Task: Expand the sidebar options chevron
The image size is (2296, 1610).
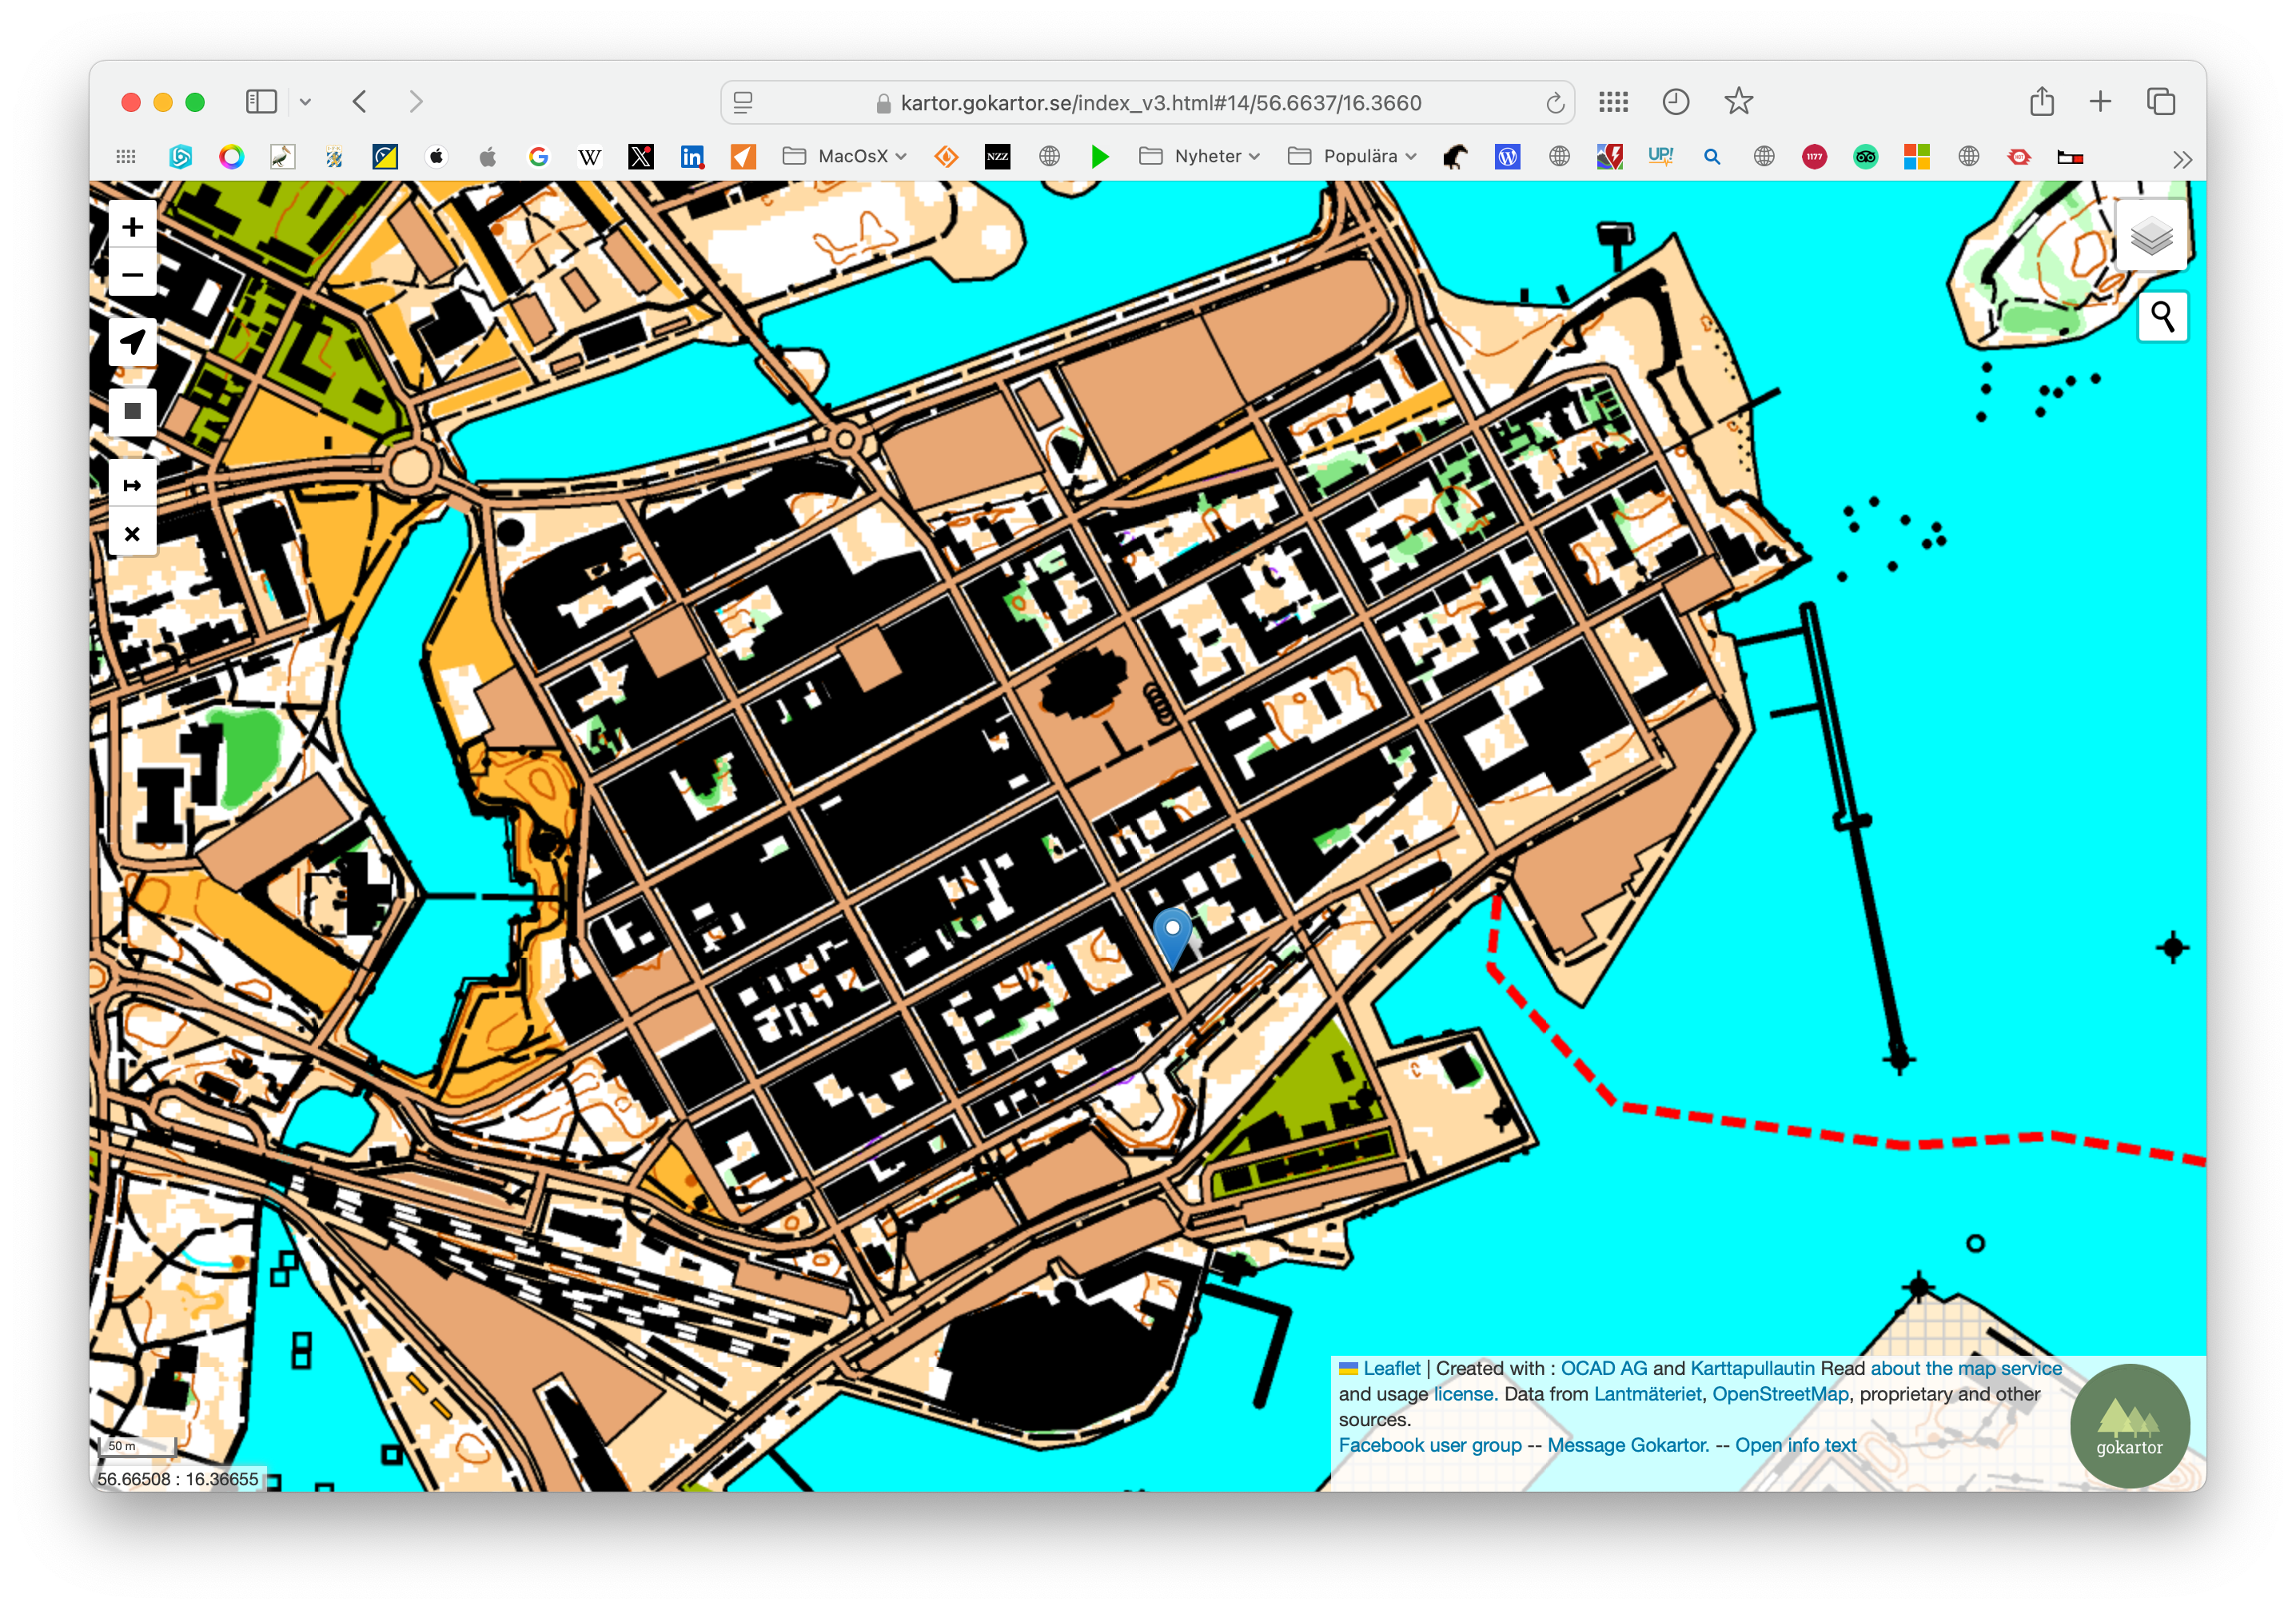Action: [x=306, y=102]
